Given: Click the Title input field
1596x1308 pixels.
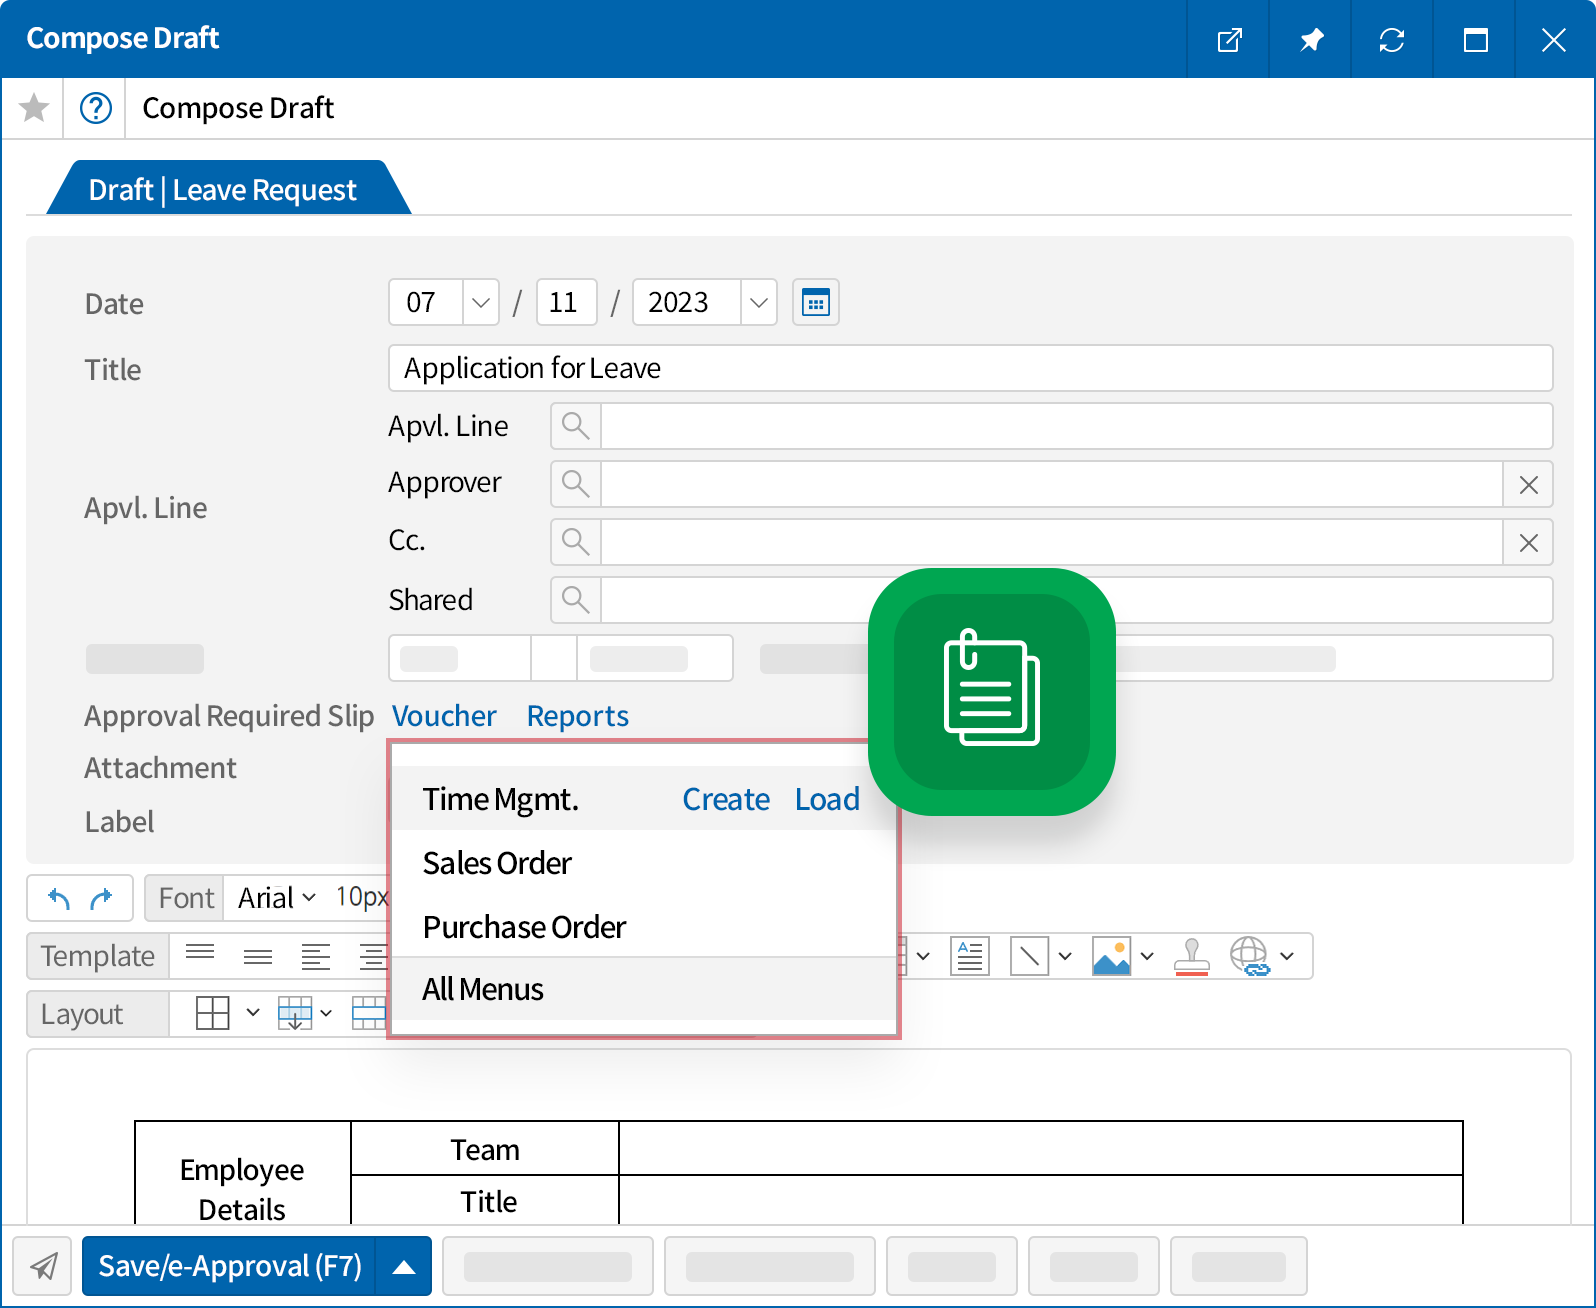Looking at the screenshot, I should 969,368.
